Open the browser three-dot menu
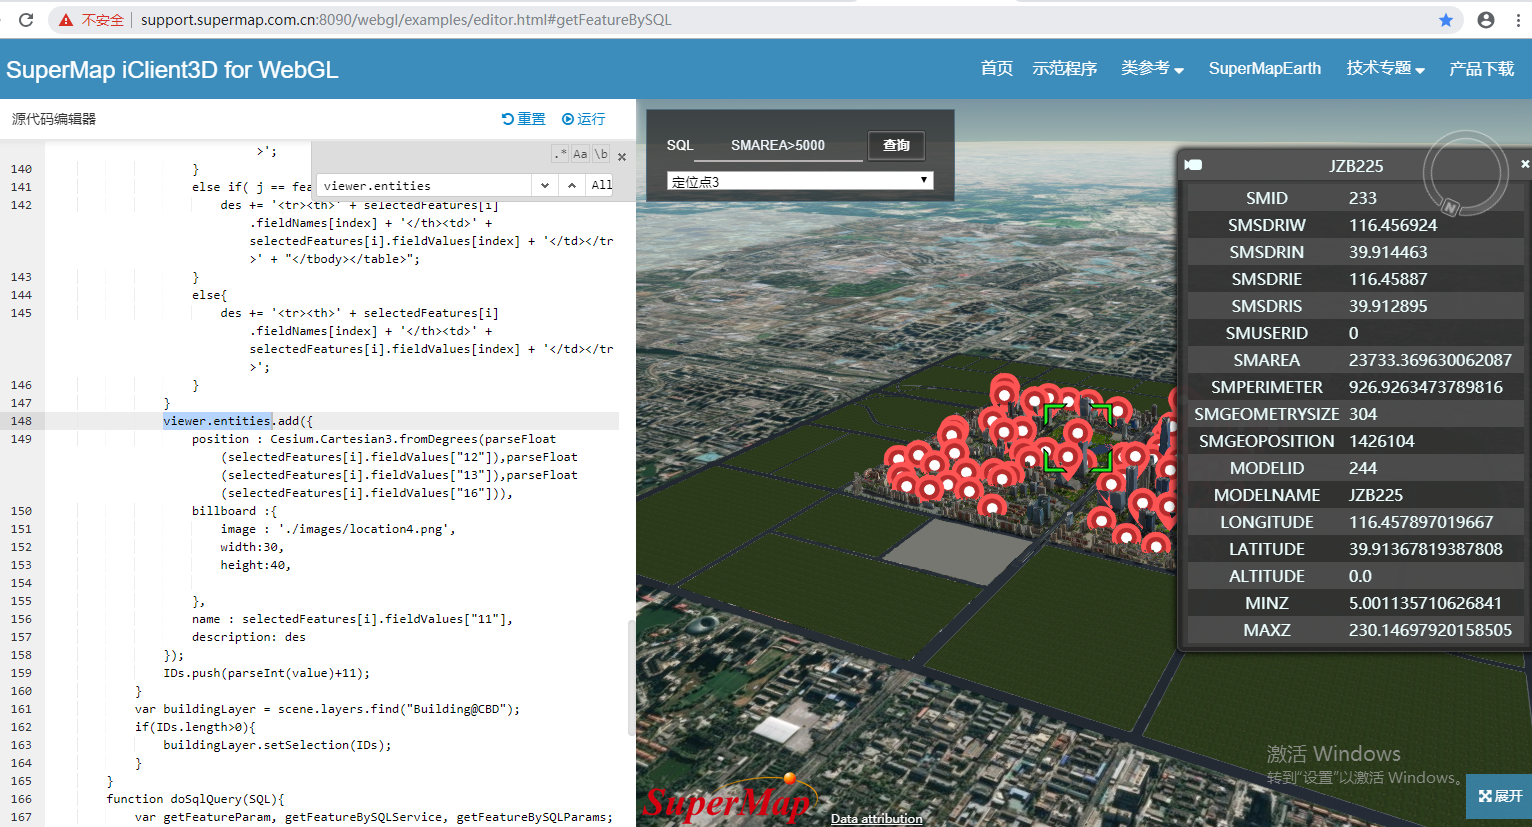This screenshot has width=1532, height=827. (1518, 20)
